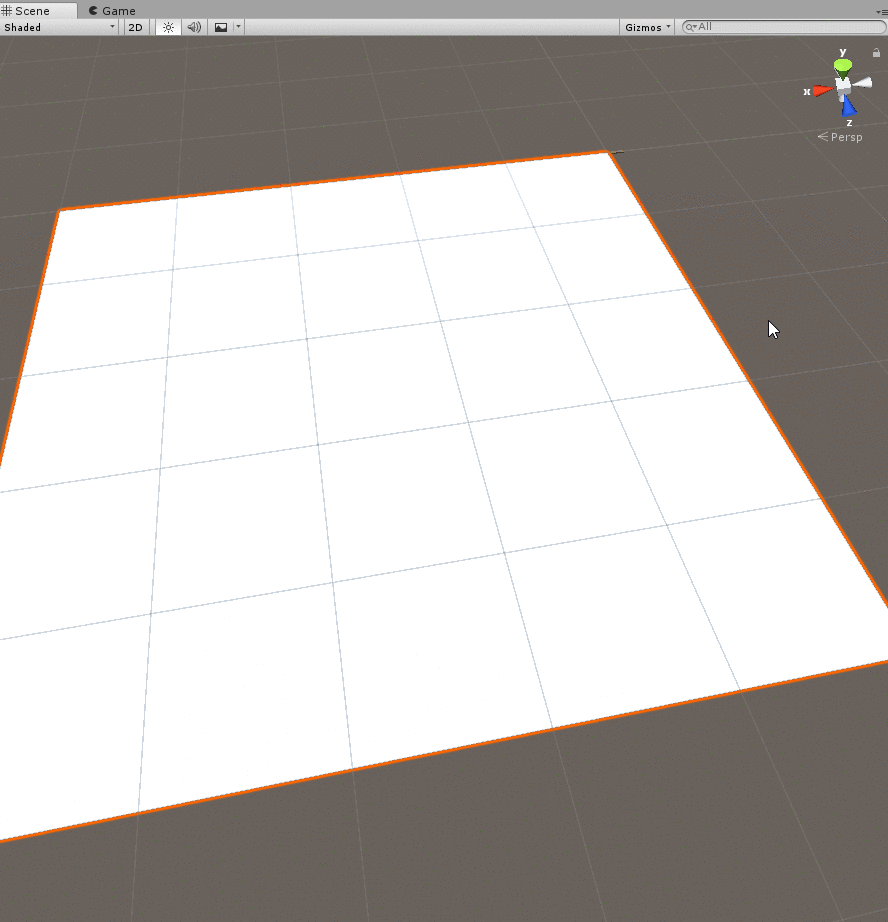The image size is (888, 922).
Task: Open the Shaded draw mode dropdown
Action: pyautogui.click(x=59, y=27)
